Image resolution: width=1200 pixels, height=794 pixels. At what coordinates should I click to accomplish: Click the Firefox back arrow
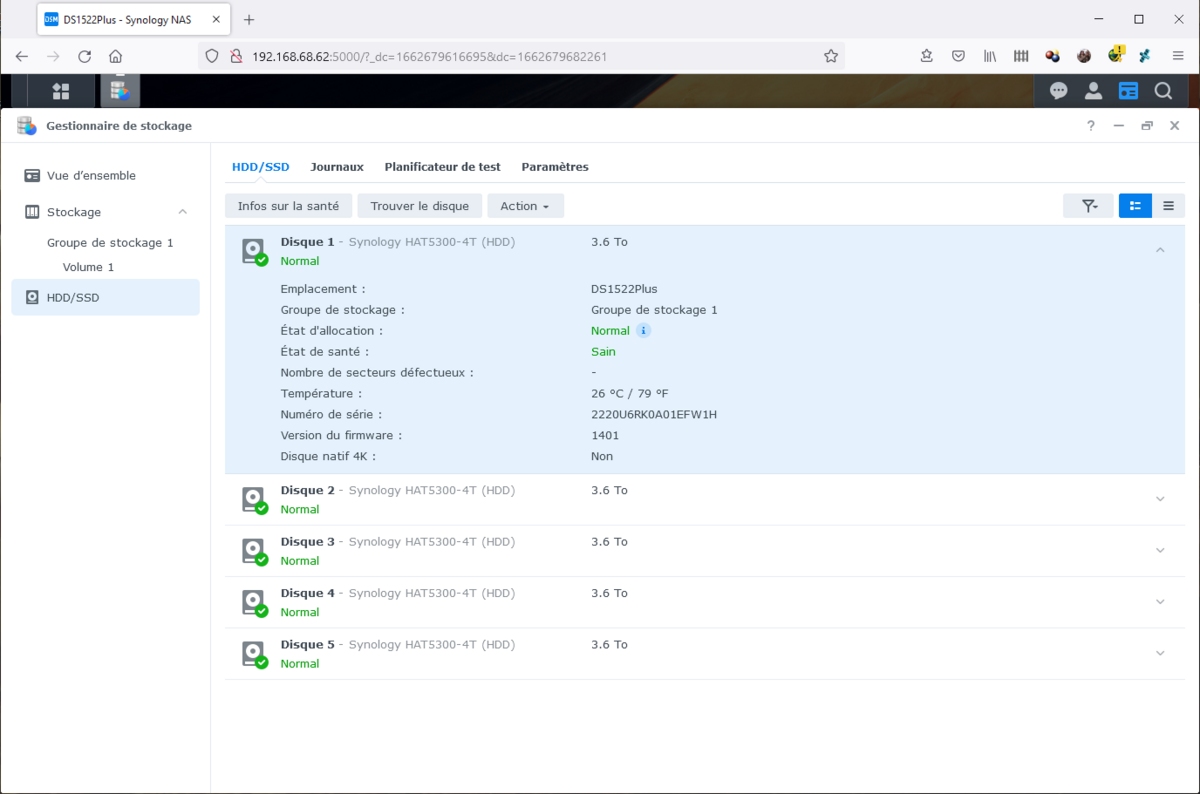tap(22, 56)
